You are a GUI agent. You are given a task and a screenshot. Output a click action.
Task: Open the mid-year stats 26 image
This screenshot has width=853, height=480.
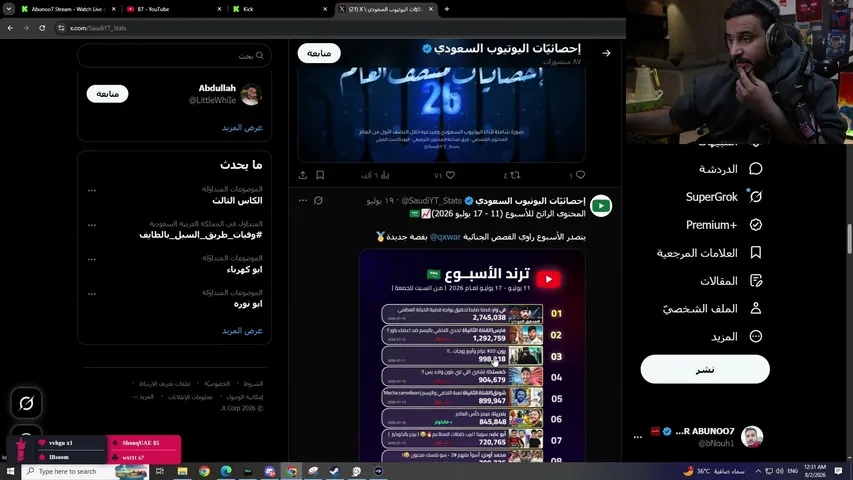(441, 114)
